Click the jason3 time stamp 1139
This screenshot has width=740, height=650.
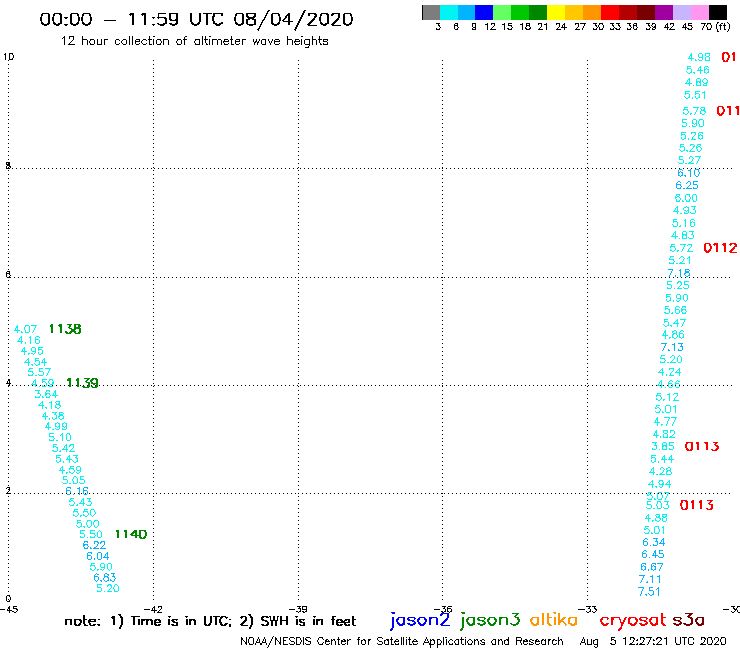pos(82,383)
